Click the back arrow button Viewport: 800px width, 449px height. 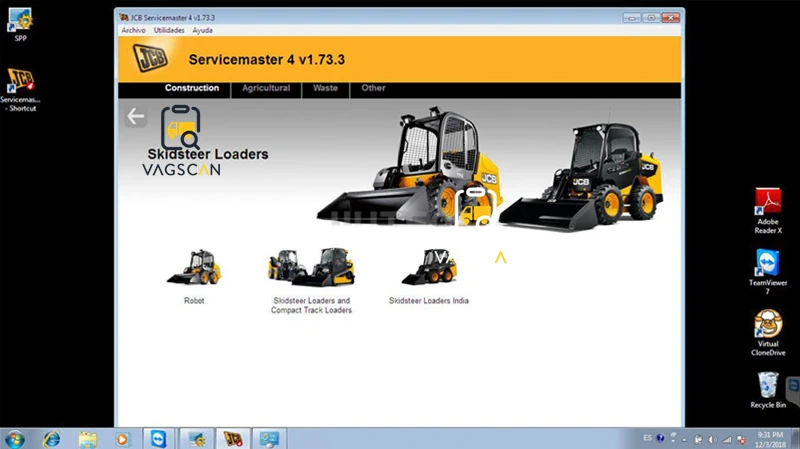(x=135, y=116)
